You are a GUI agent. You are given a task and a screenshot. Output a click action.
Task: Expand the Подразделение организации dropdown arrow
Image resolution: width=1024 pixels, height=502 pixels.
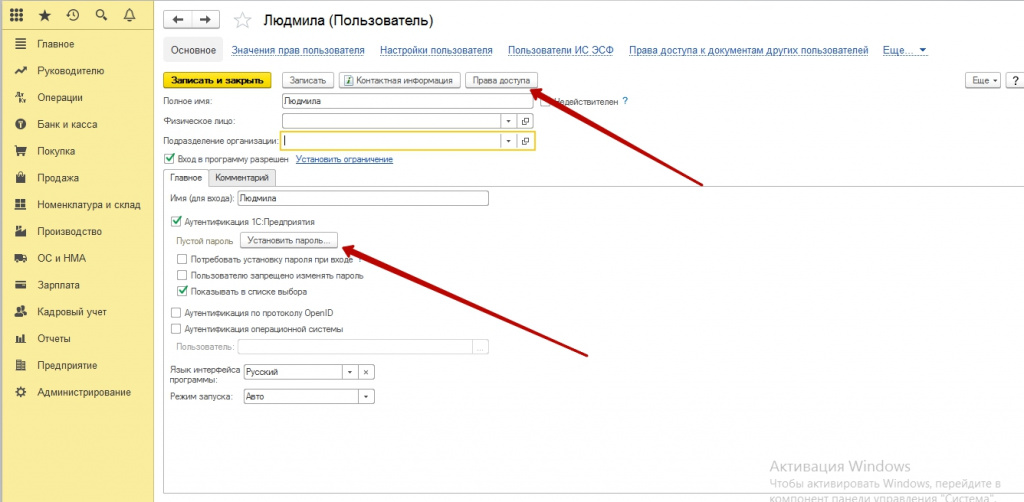tap(509, 141)
